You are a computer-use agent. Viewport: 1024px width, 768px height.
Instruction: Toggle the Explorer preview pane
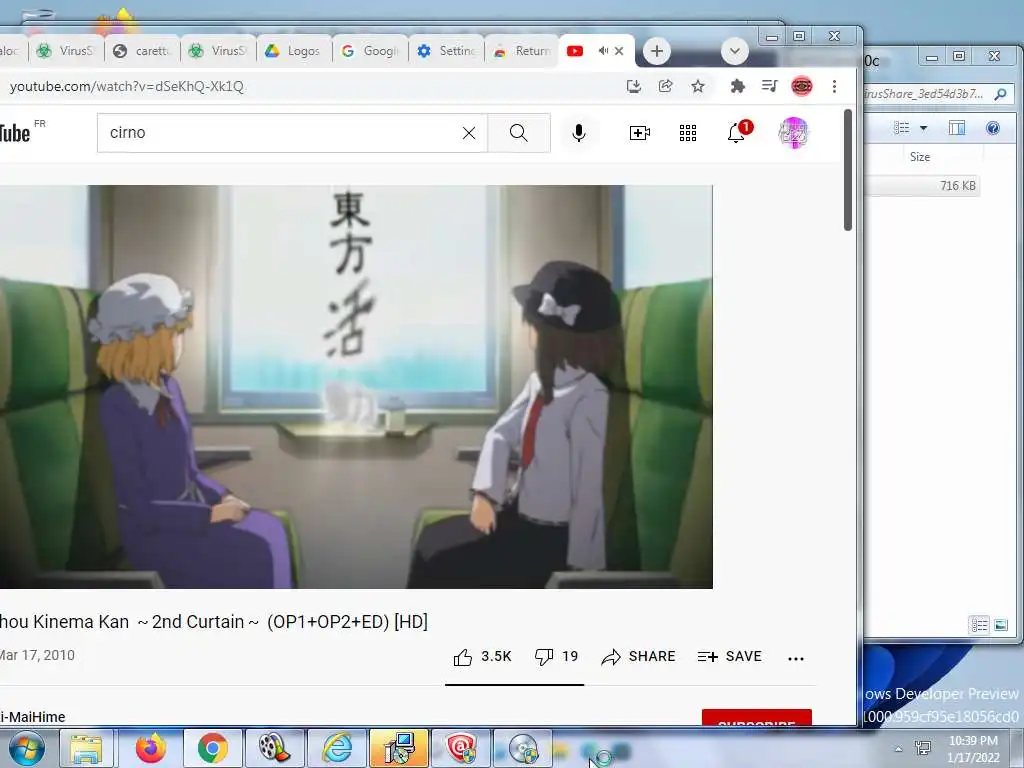[x=957, y=128]
